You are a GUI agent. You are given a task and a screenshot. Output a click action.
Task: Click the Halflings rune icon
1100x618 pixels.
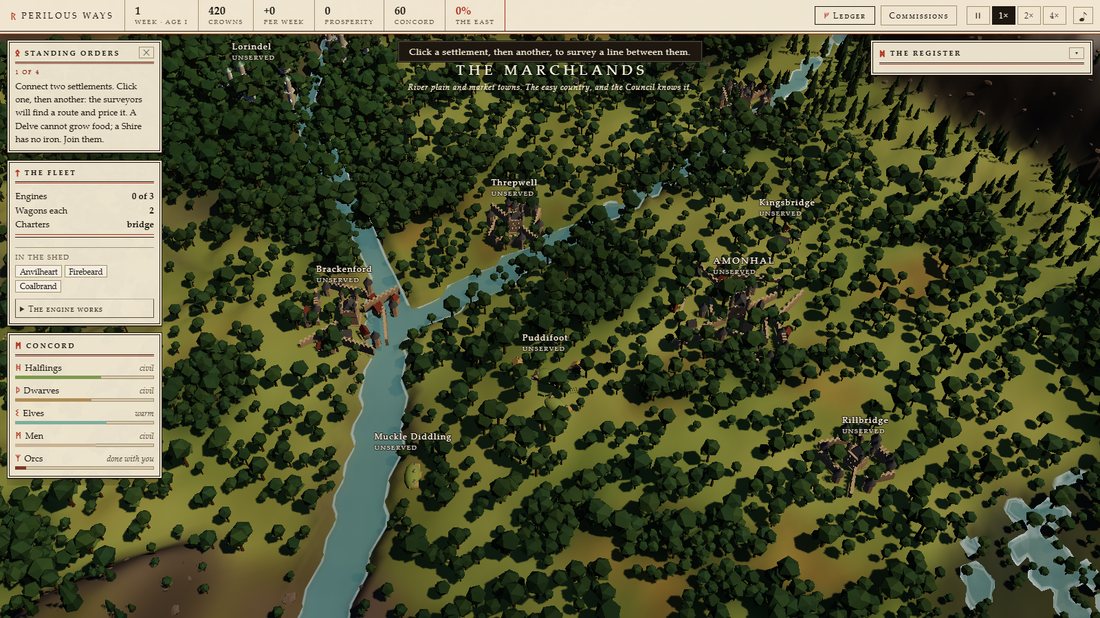(18, 368)
